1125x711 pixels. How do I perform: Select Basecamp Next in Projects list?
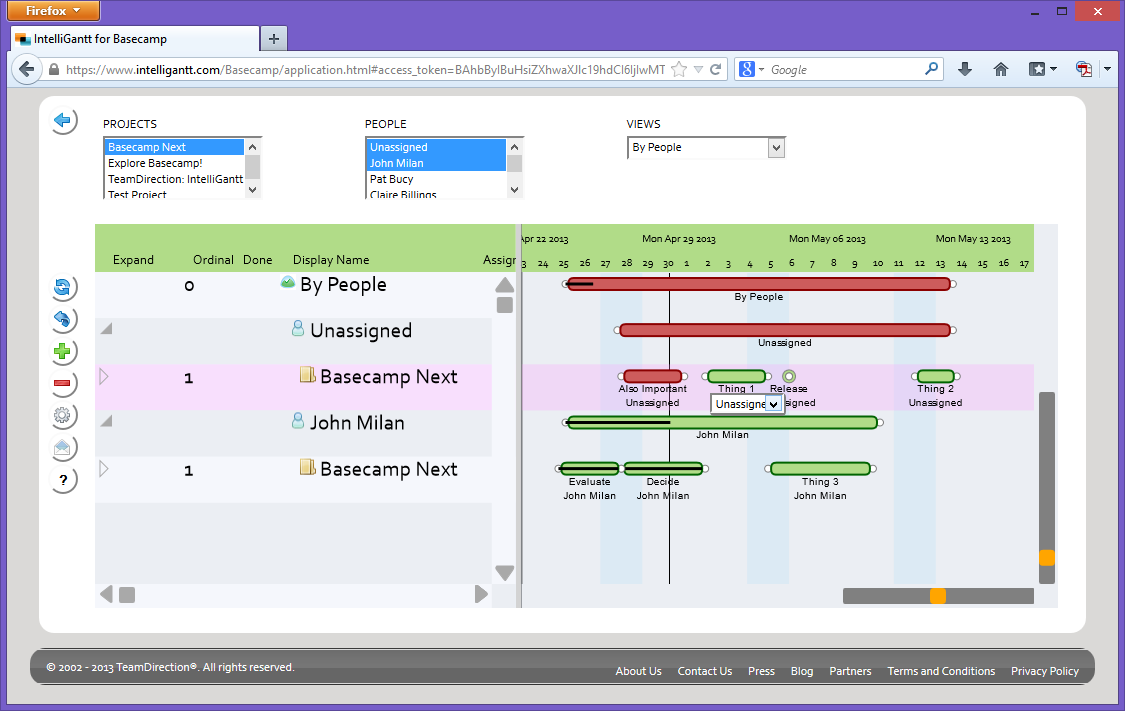point(174,147)
